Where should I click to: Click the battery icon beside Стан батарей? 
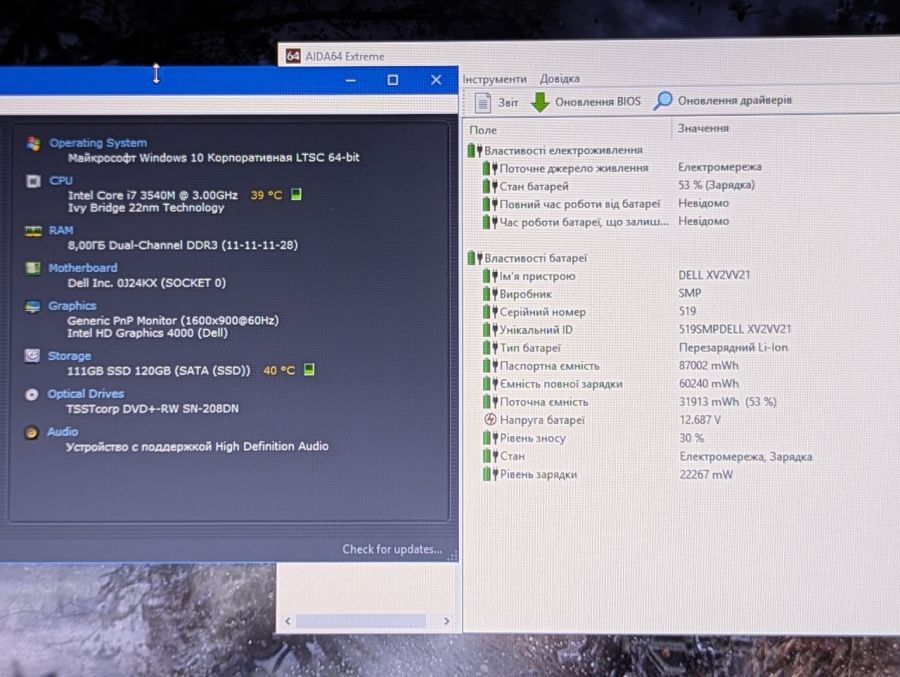(x=490, y=186)
